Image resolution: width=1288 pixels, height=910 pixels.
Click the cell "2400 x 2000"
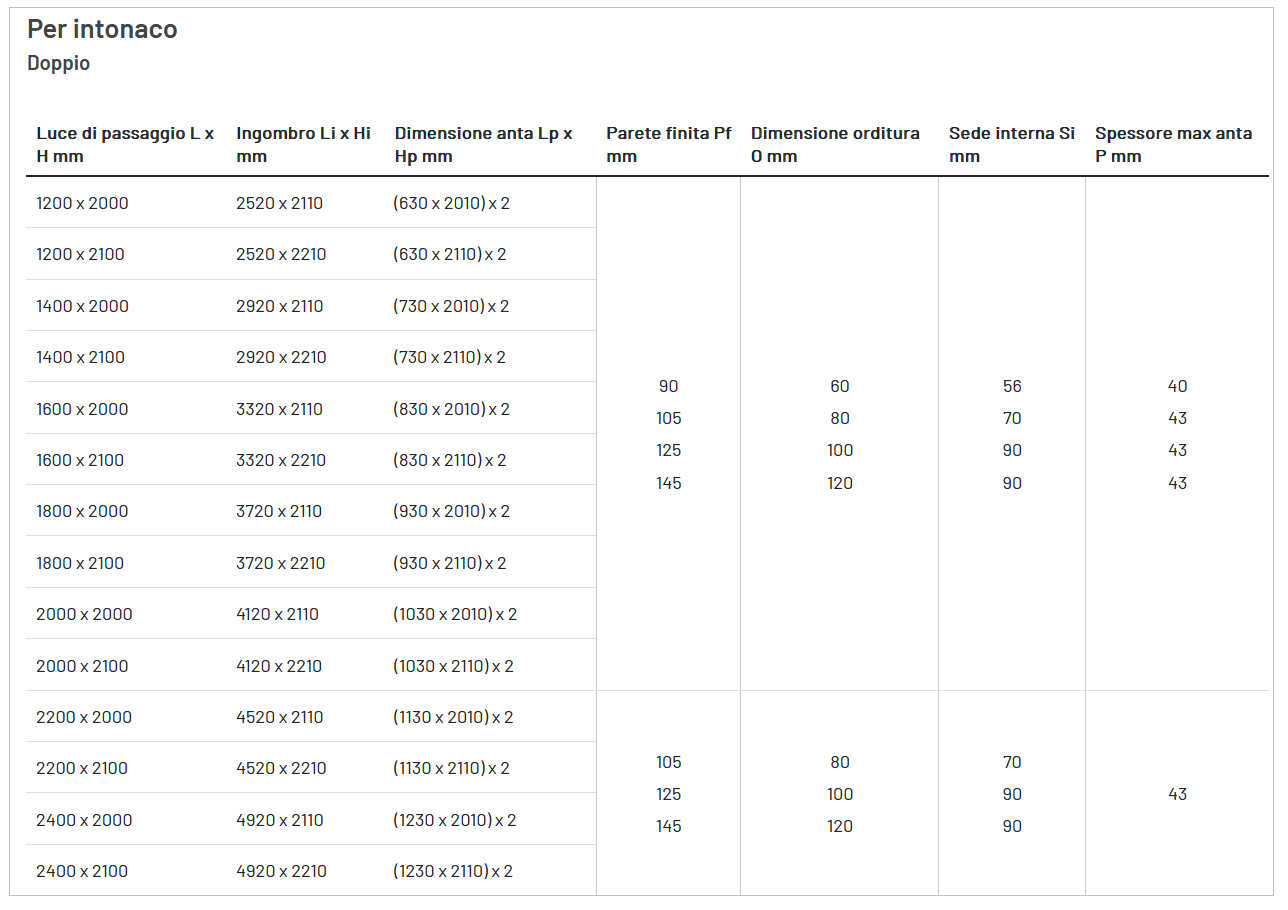[x=85, y=820]
